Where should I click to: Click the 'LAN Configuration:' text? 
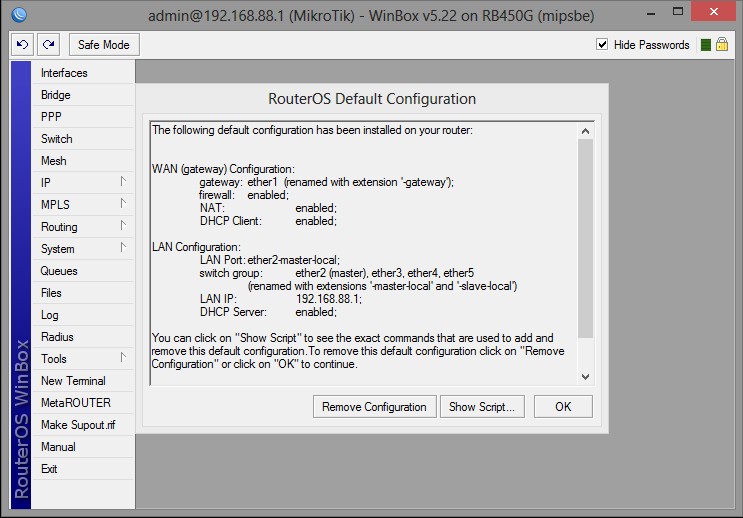point(196,247)
